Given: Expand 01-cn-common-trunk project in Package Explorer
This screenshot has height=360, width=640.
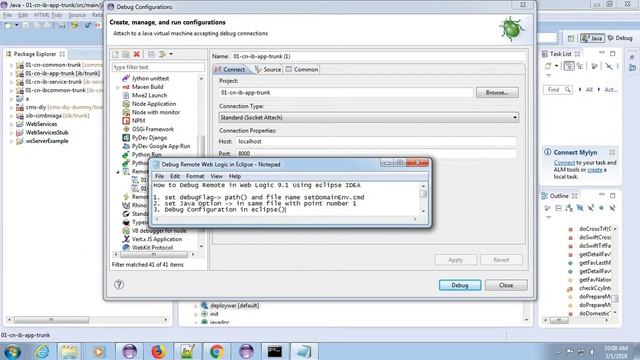Looking at the screenshot, I should click(11, 65).
